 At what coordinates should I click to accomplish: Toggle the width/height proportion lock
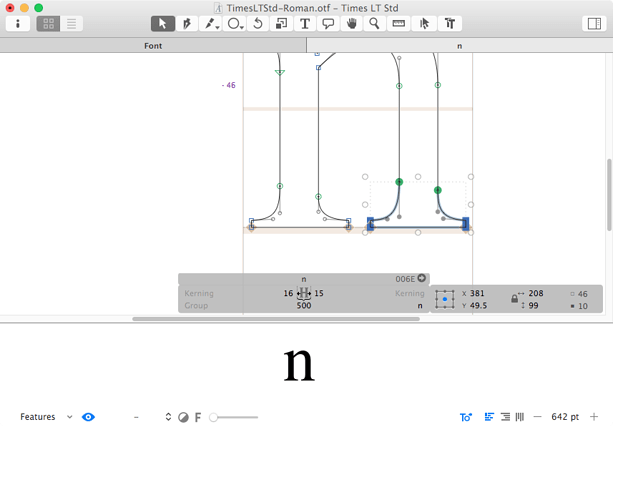[514, 299]
